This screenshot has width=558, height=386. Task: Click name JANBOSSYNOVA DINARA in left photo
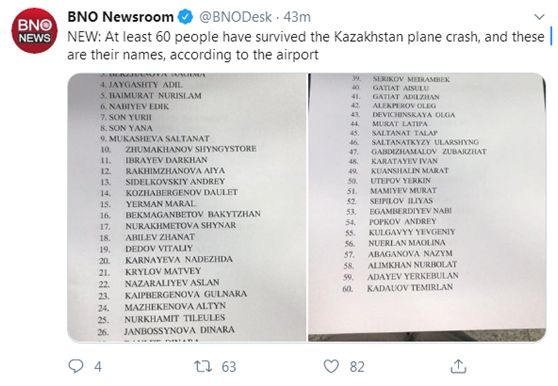[179, 331]
